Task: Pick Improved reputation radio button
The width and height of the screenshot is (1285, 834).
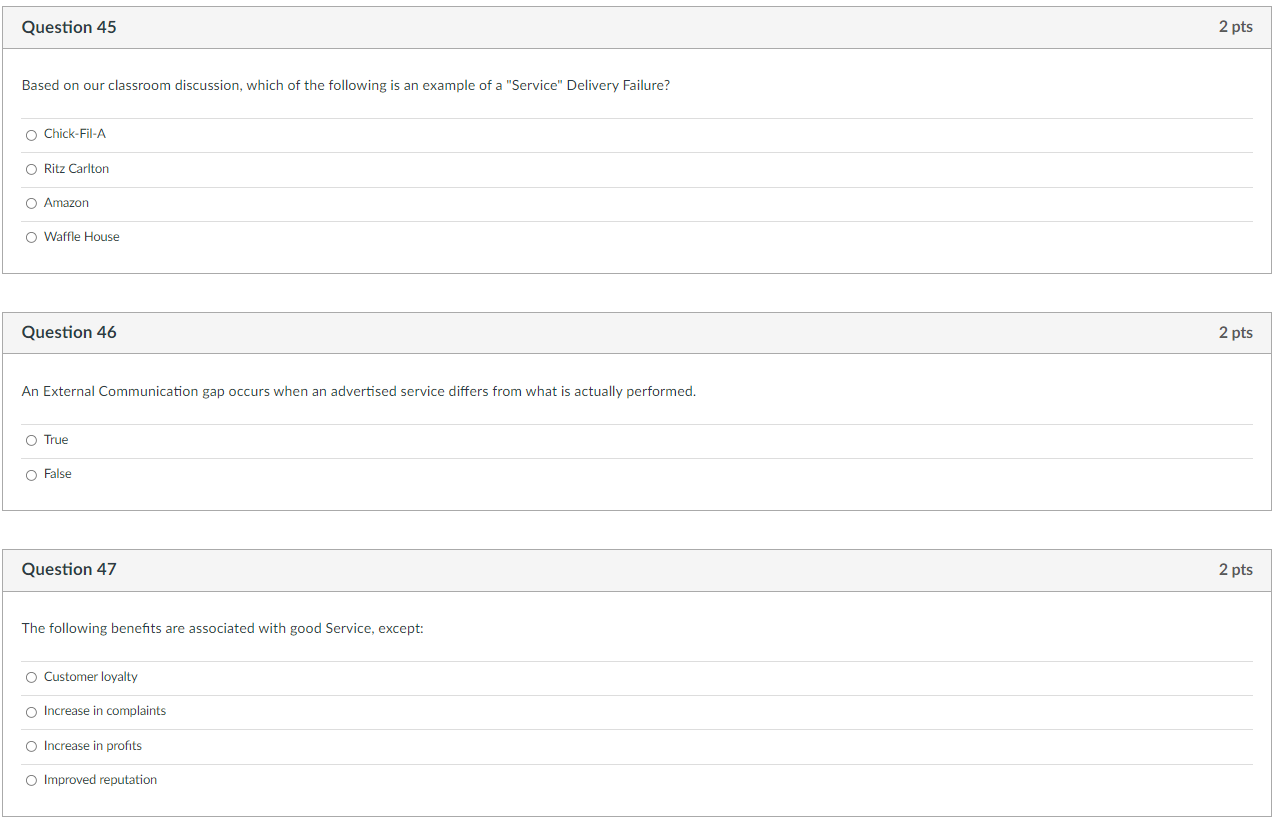Action: point(32,781)
